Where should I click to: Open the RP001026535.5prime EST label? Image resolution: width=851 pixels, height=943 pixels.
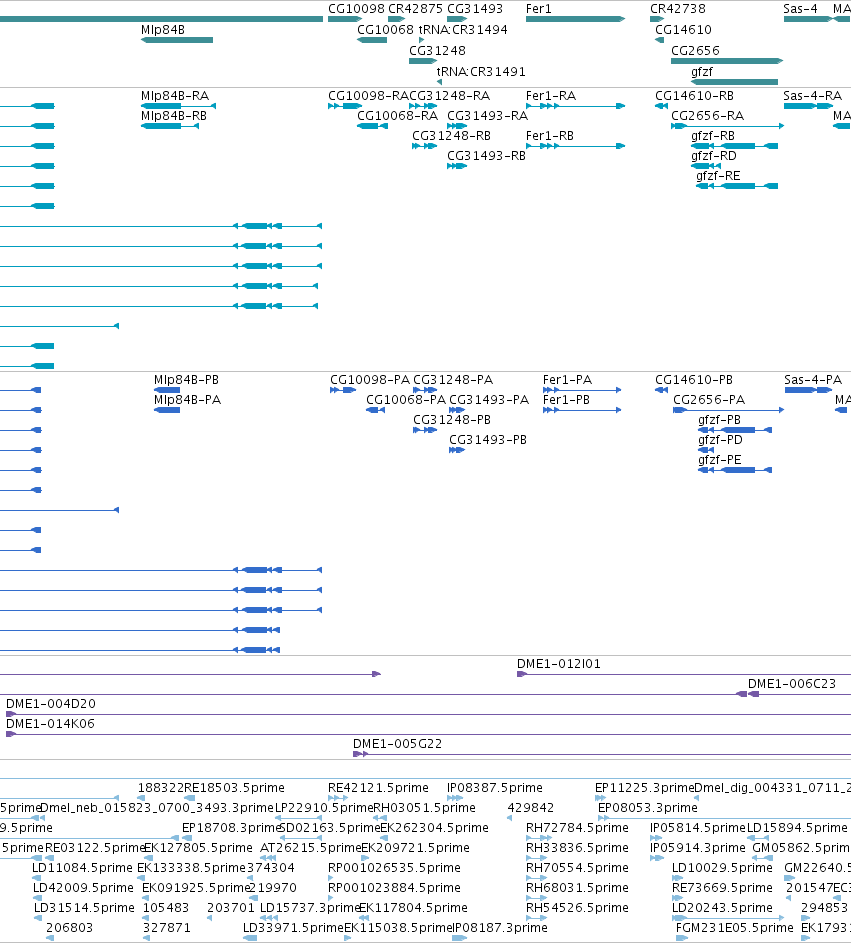point(394,868)
